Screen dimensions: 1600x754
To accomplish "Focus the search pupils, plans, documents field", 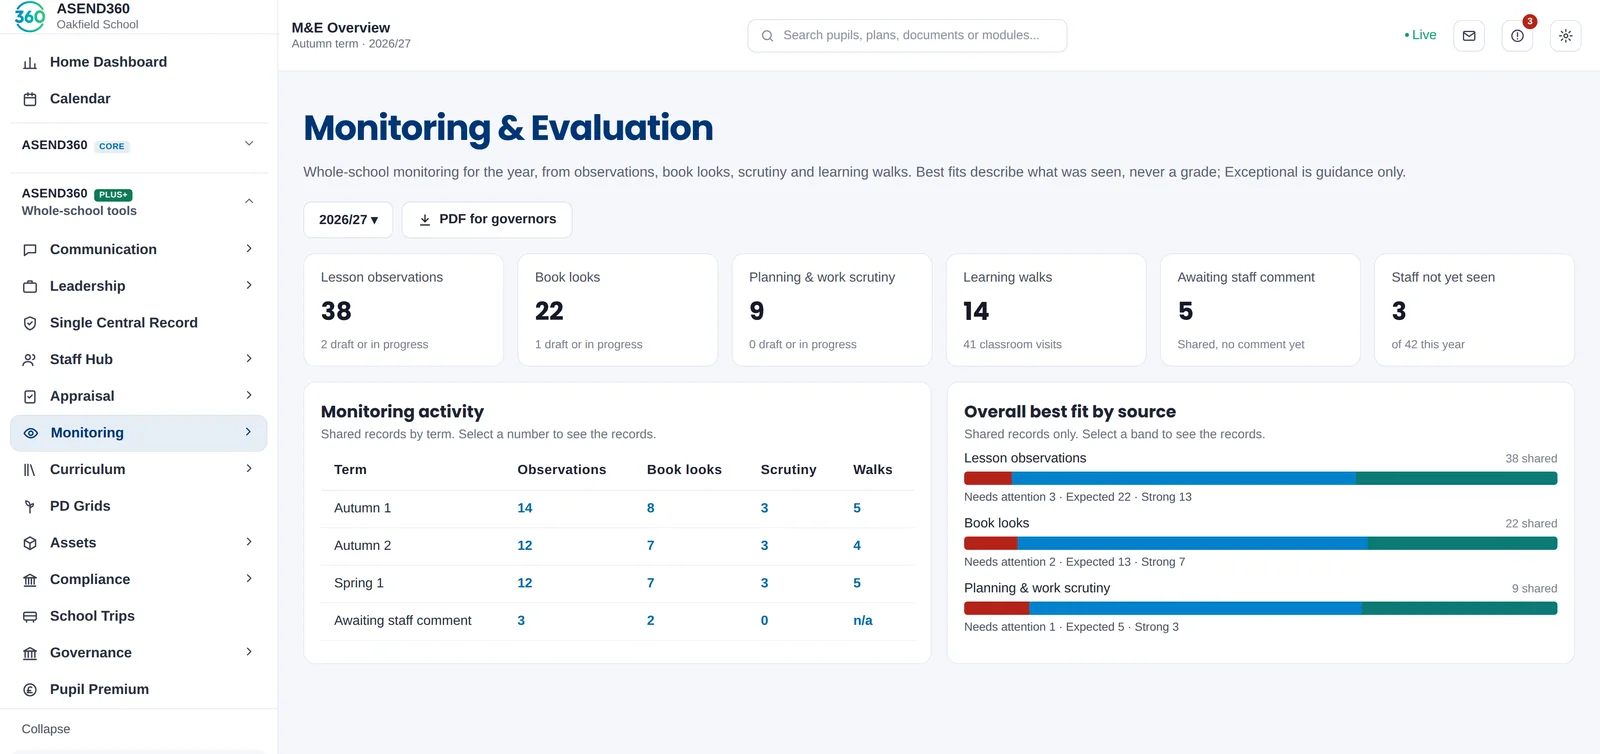I will [907, 36].
